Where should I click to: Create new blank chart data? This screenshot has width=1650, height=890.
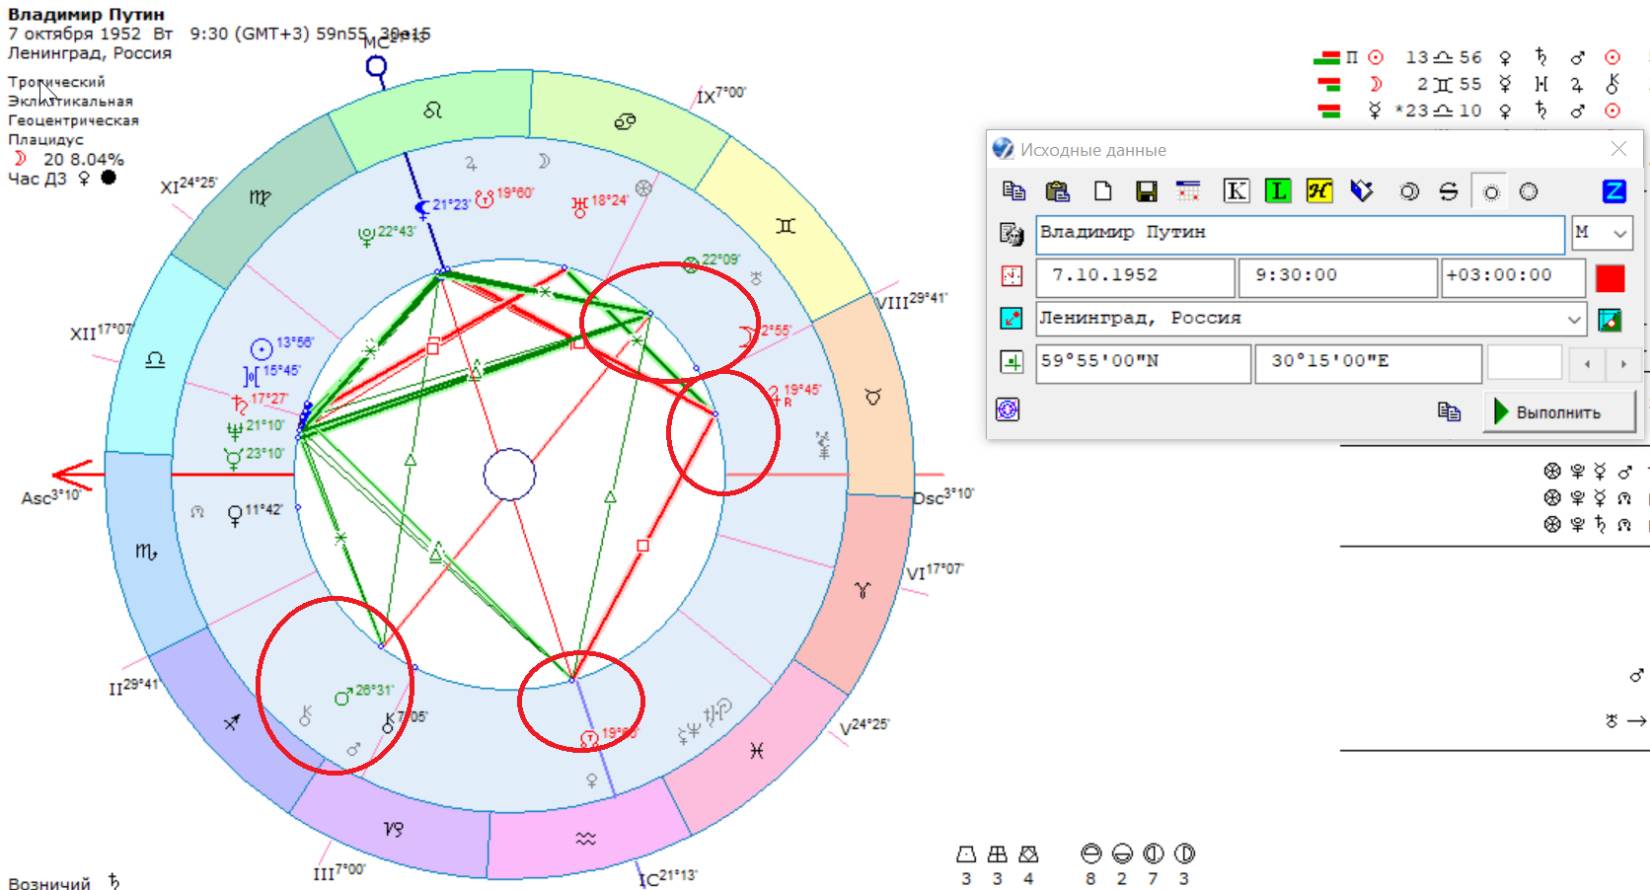click(x=1102, y=191)
